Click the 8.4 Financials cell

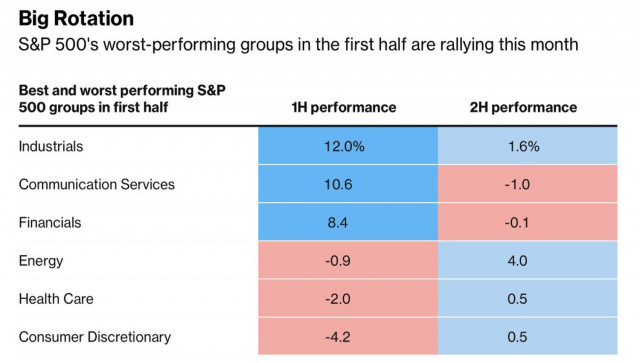tap(348, 222)
